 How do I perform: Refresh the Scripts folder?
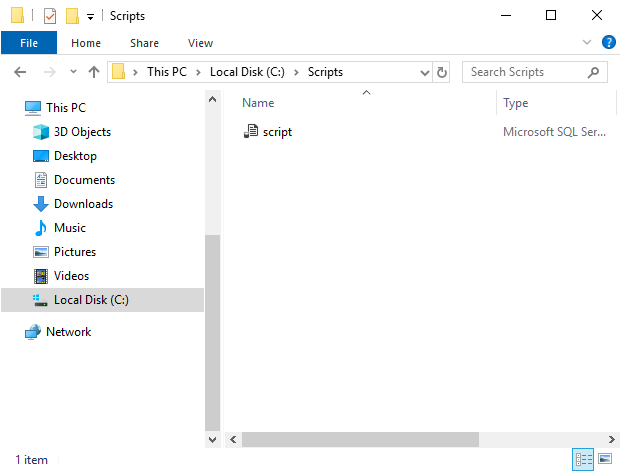(x=441, y=72)
